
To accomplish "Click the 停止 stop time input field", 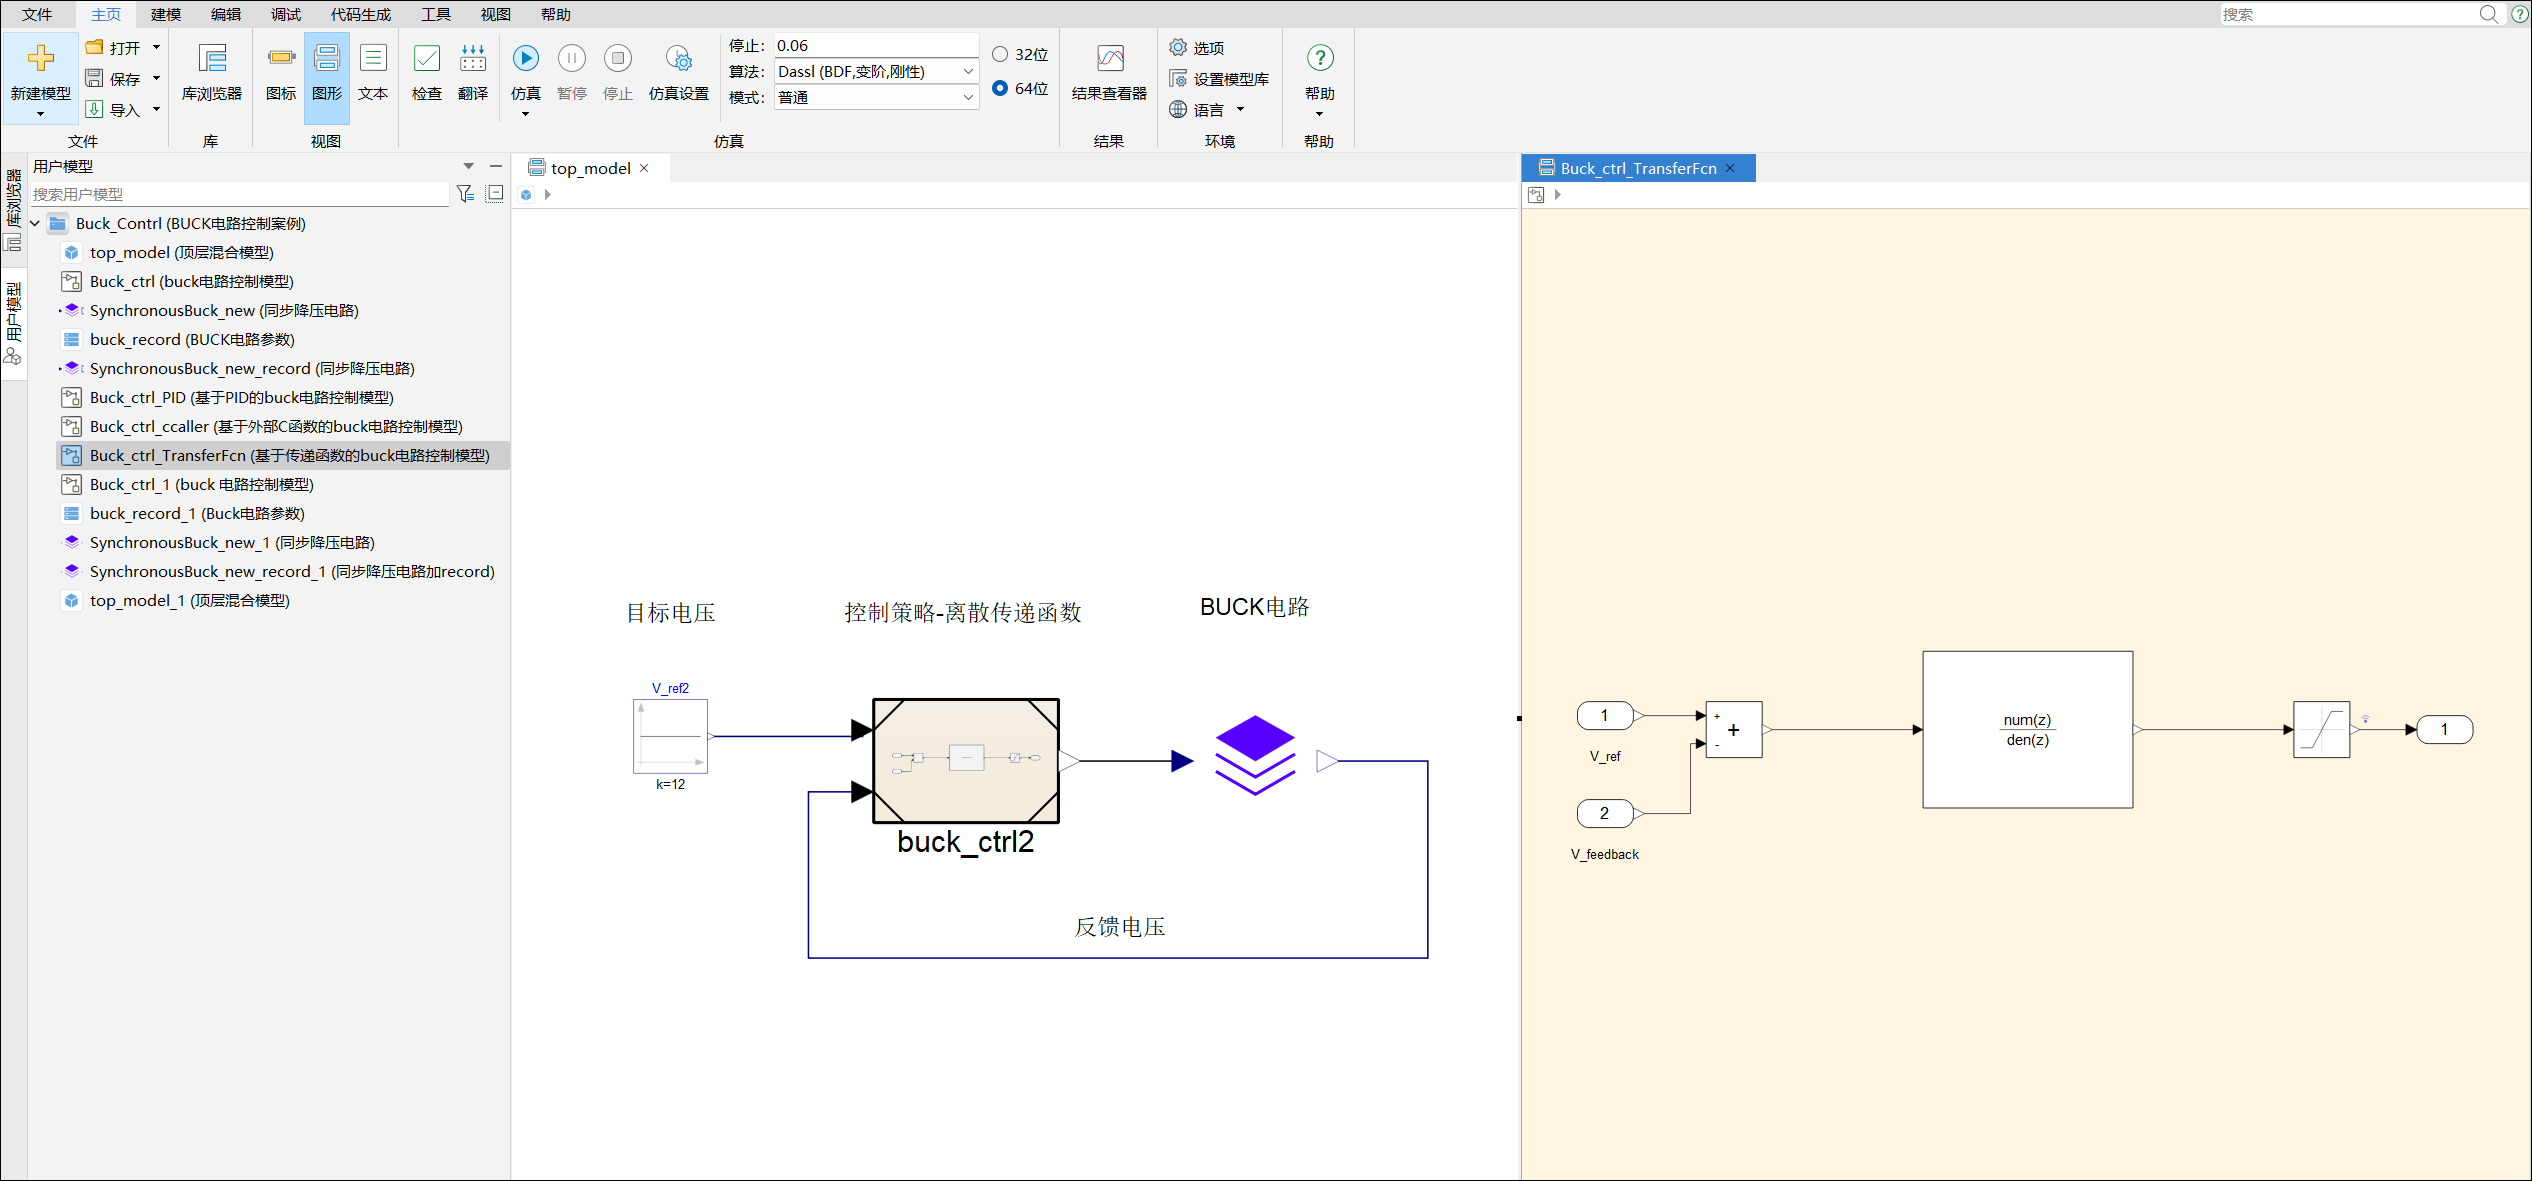I will [x=874, y=45].
